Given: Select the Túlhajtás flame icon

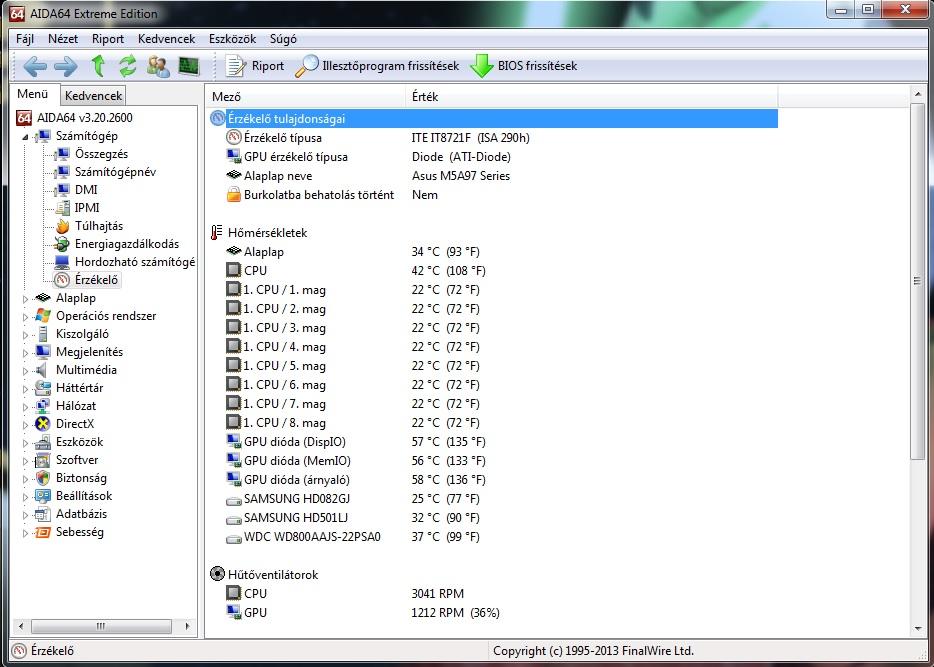Looking at the screenshot, I should pos(63,226).
